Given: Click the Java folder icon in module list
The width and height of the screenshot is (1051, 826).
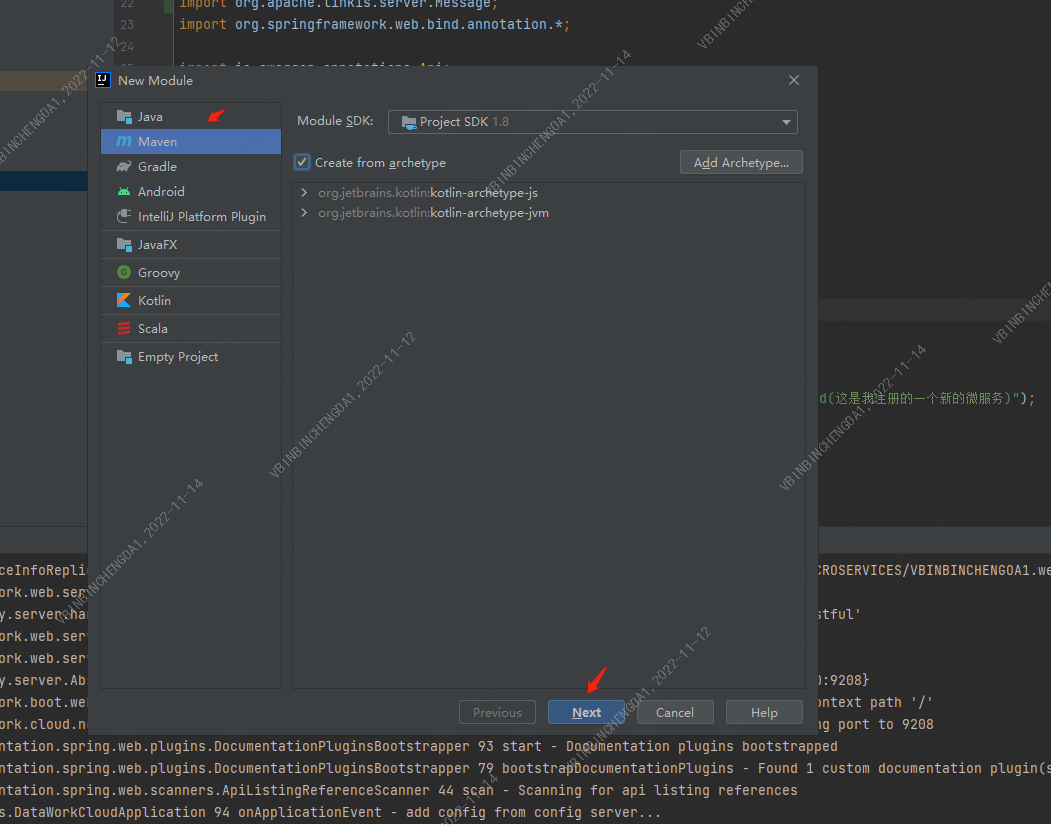Looking at the screenshot, I should click(x=124, y=117).
